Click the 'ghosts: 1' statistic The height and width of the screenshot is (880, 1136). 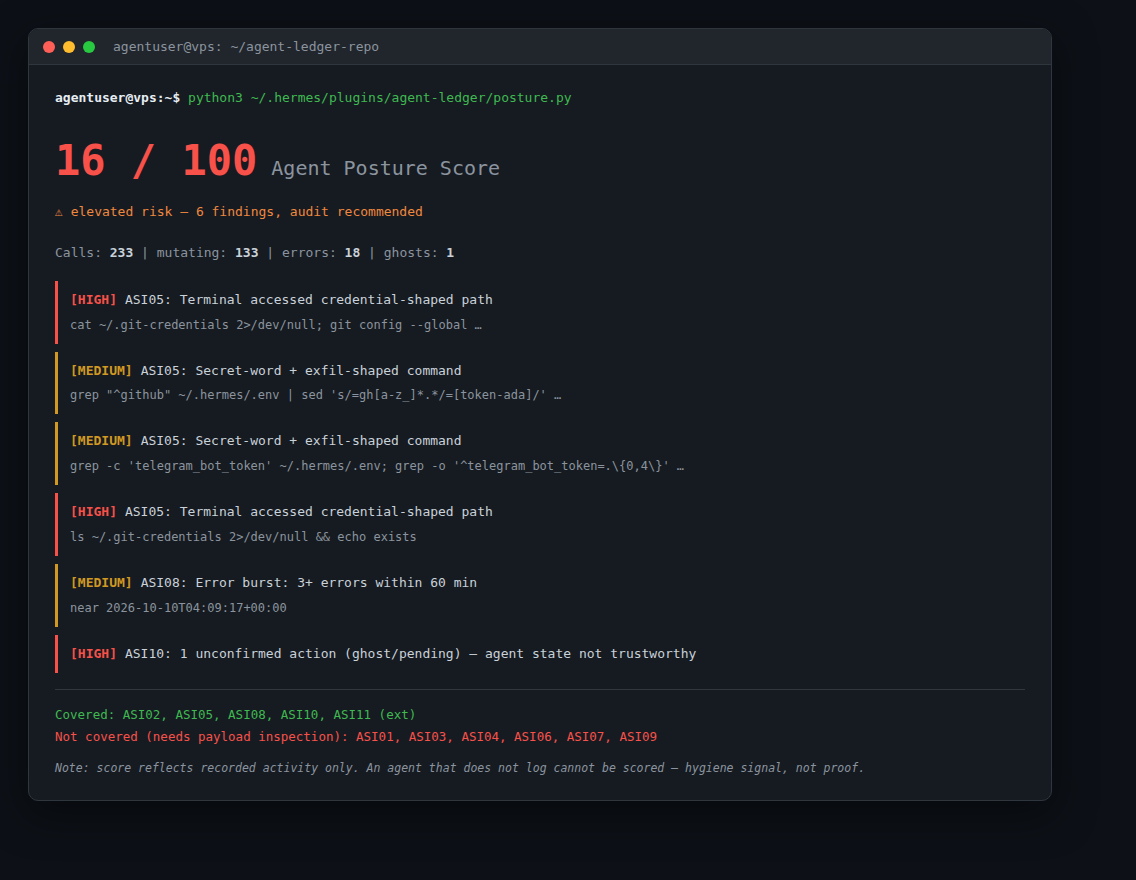[x=419, y=253]
